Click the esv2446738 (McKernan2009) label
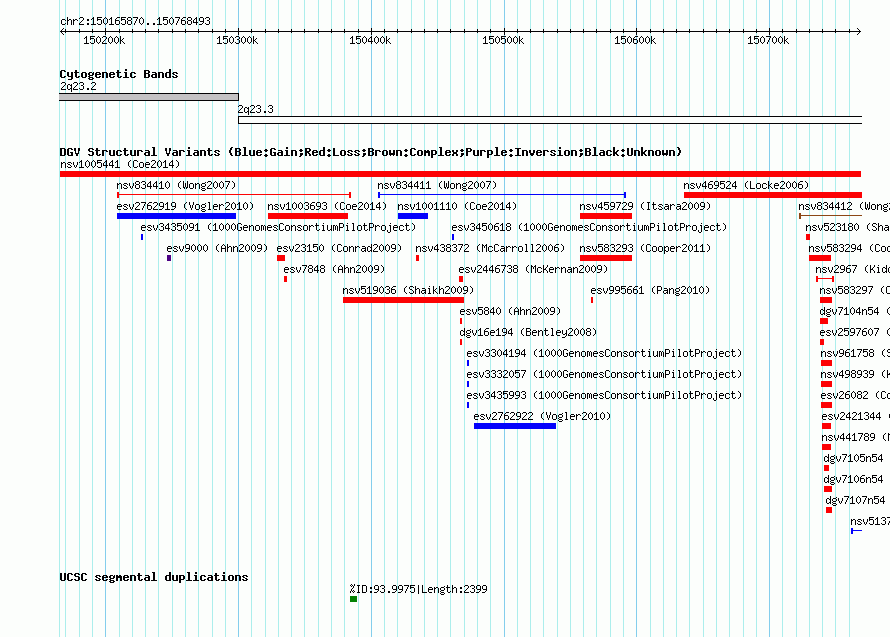This screenshot has width=890, height=637. pyautogui.click(x=533, y=269)
